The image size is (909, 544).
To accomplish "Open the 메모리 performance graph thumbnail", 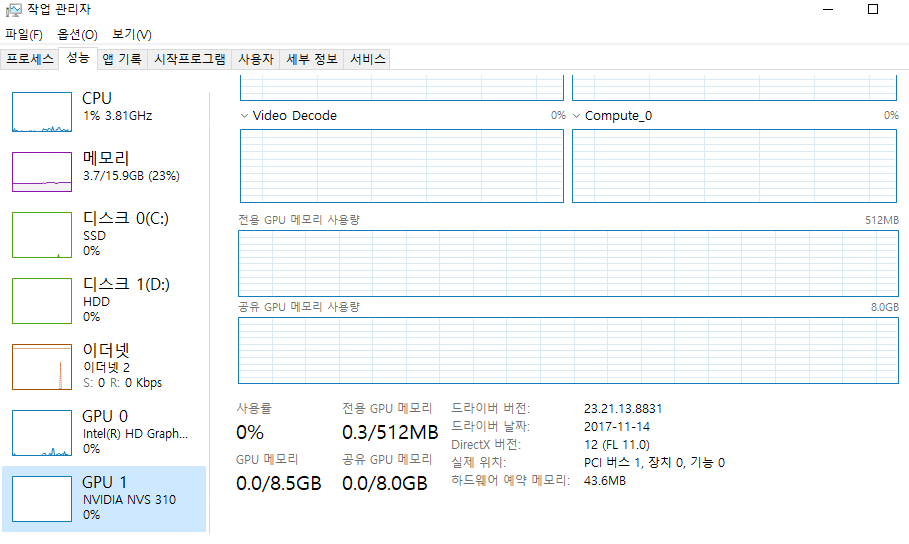I will pos(42,171).
